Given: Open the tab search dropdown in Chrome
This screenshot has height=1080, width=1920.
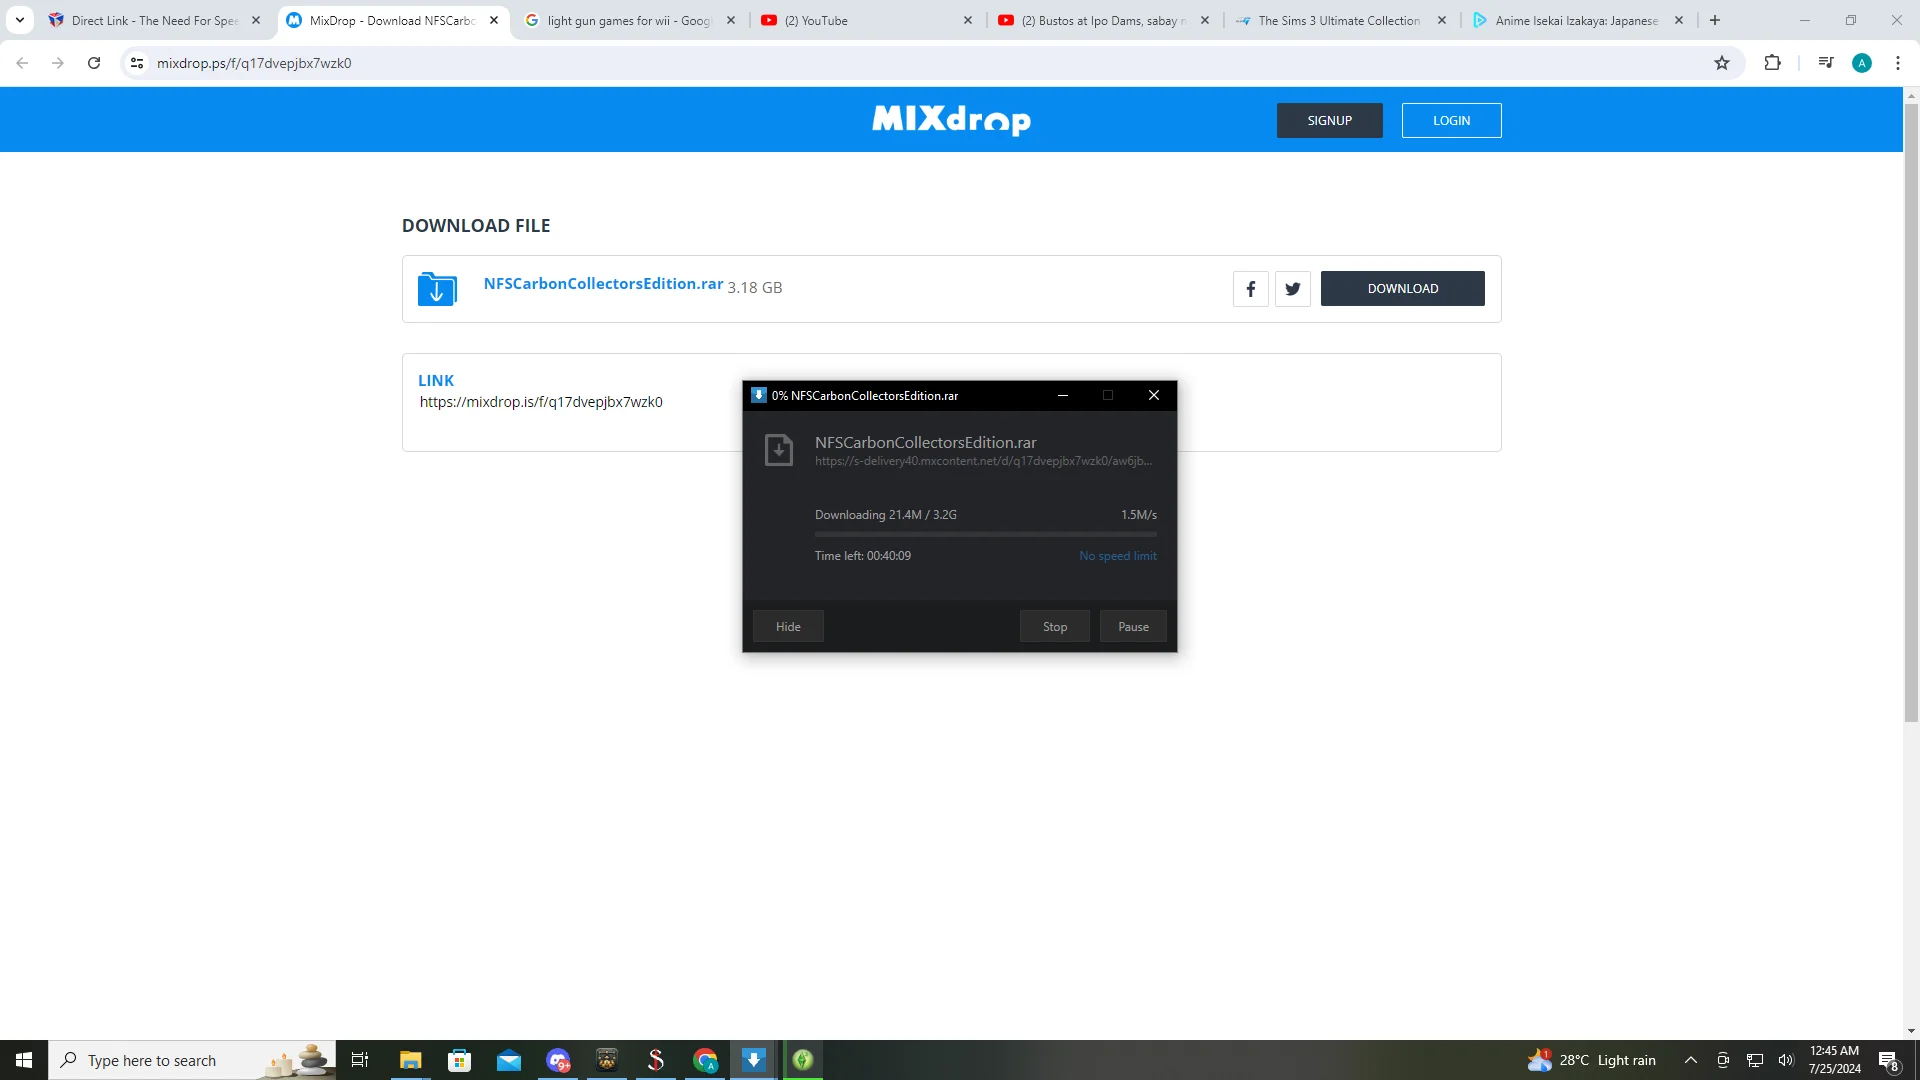Looking at the screenshot, I should pos(20,20).
